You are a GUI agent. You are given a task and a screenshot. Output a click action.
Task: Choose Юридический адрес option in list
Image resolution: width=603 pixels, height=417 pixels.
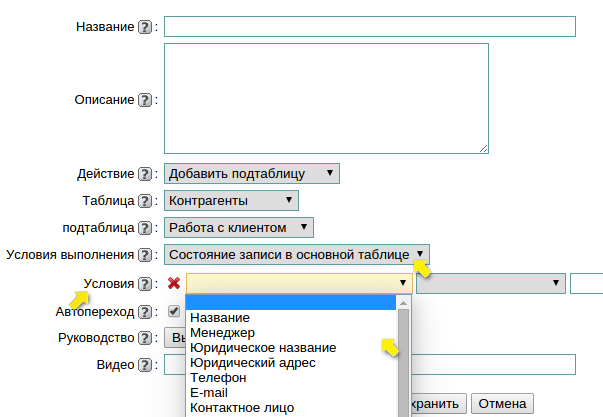click(x=252, y=362)
